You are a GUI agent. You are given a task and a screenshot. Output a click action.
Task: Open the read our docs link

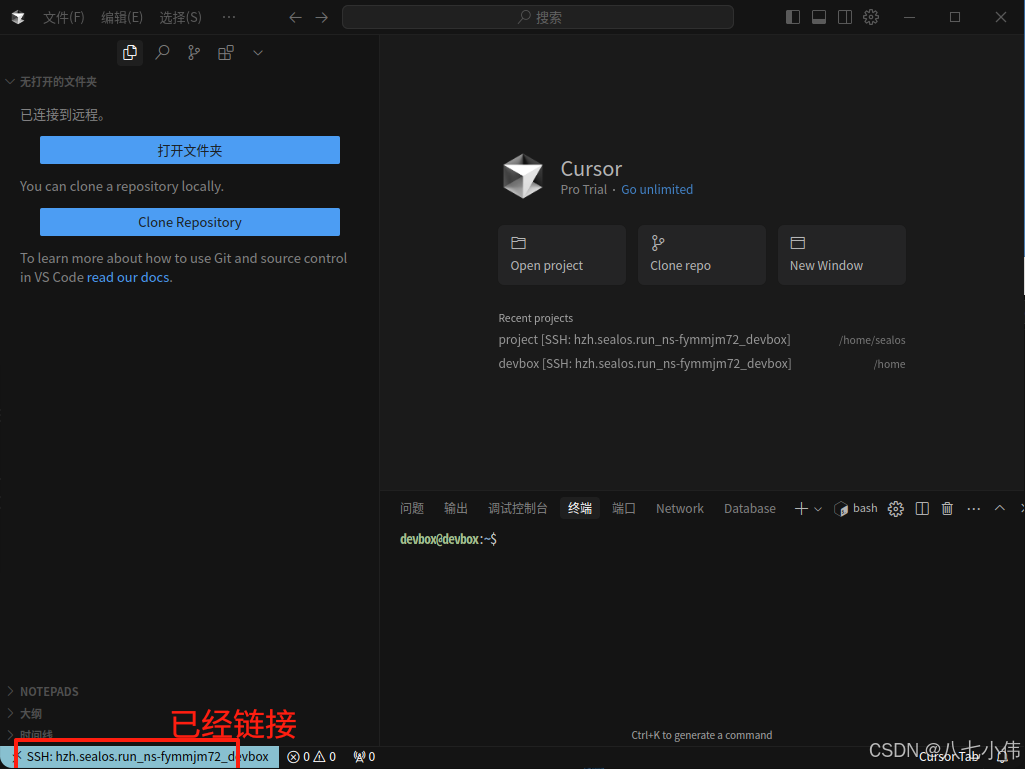click(128, 277)
